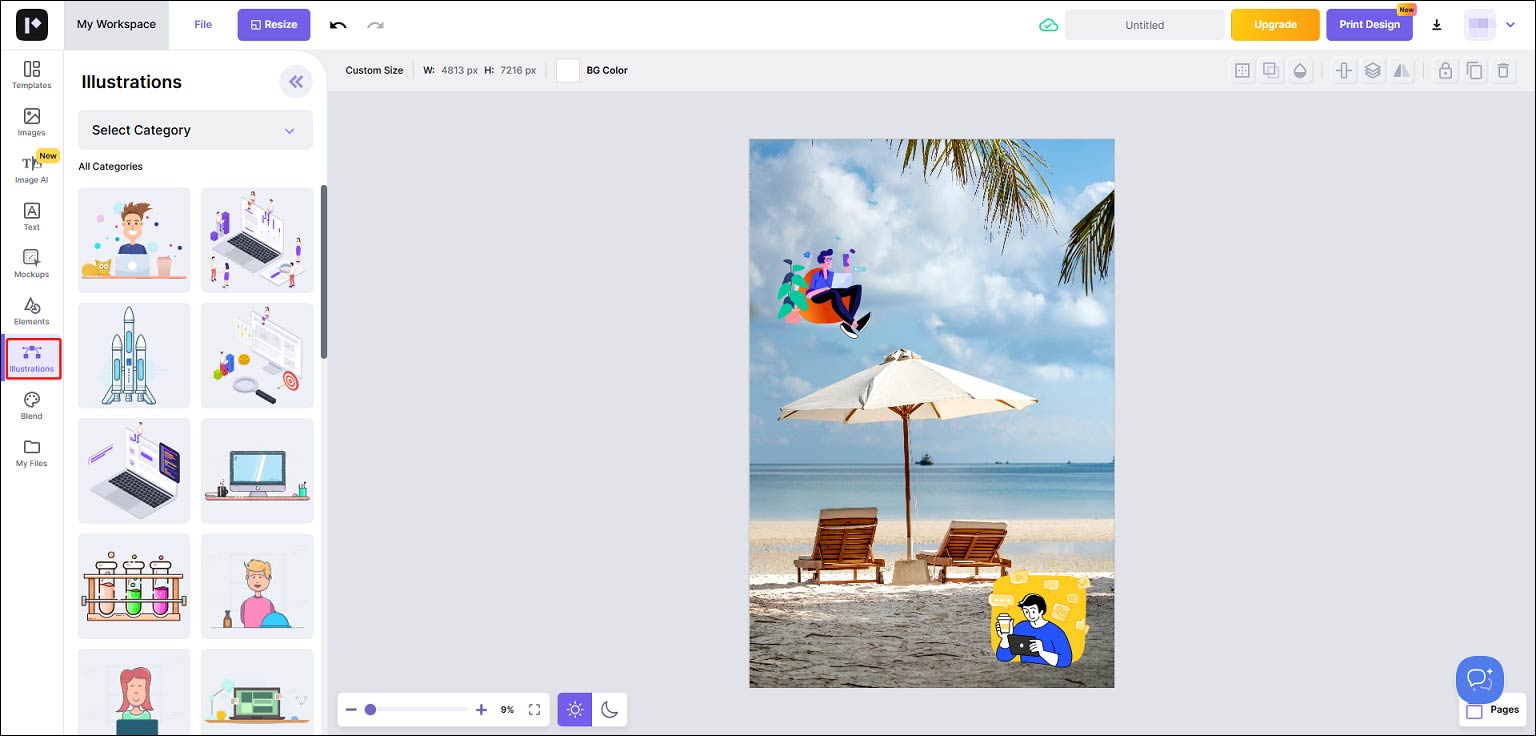Open the Mockups panel

31,263
